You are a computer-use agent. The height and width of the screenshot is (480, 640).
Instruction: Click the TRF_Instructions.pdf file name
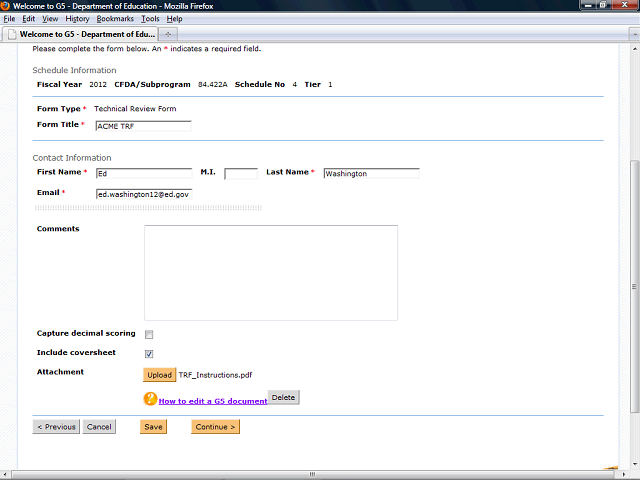[215, 375]
